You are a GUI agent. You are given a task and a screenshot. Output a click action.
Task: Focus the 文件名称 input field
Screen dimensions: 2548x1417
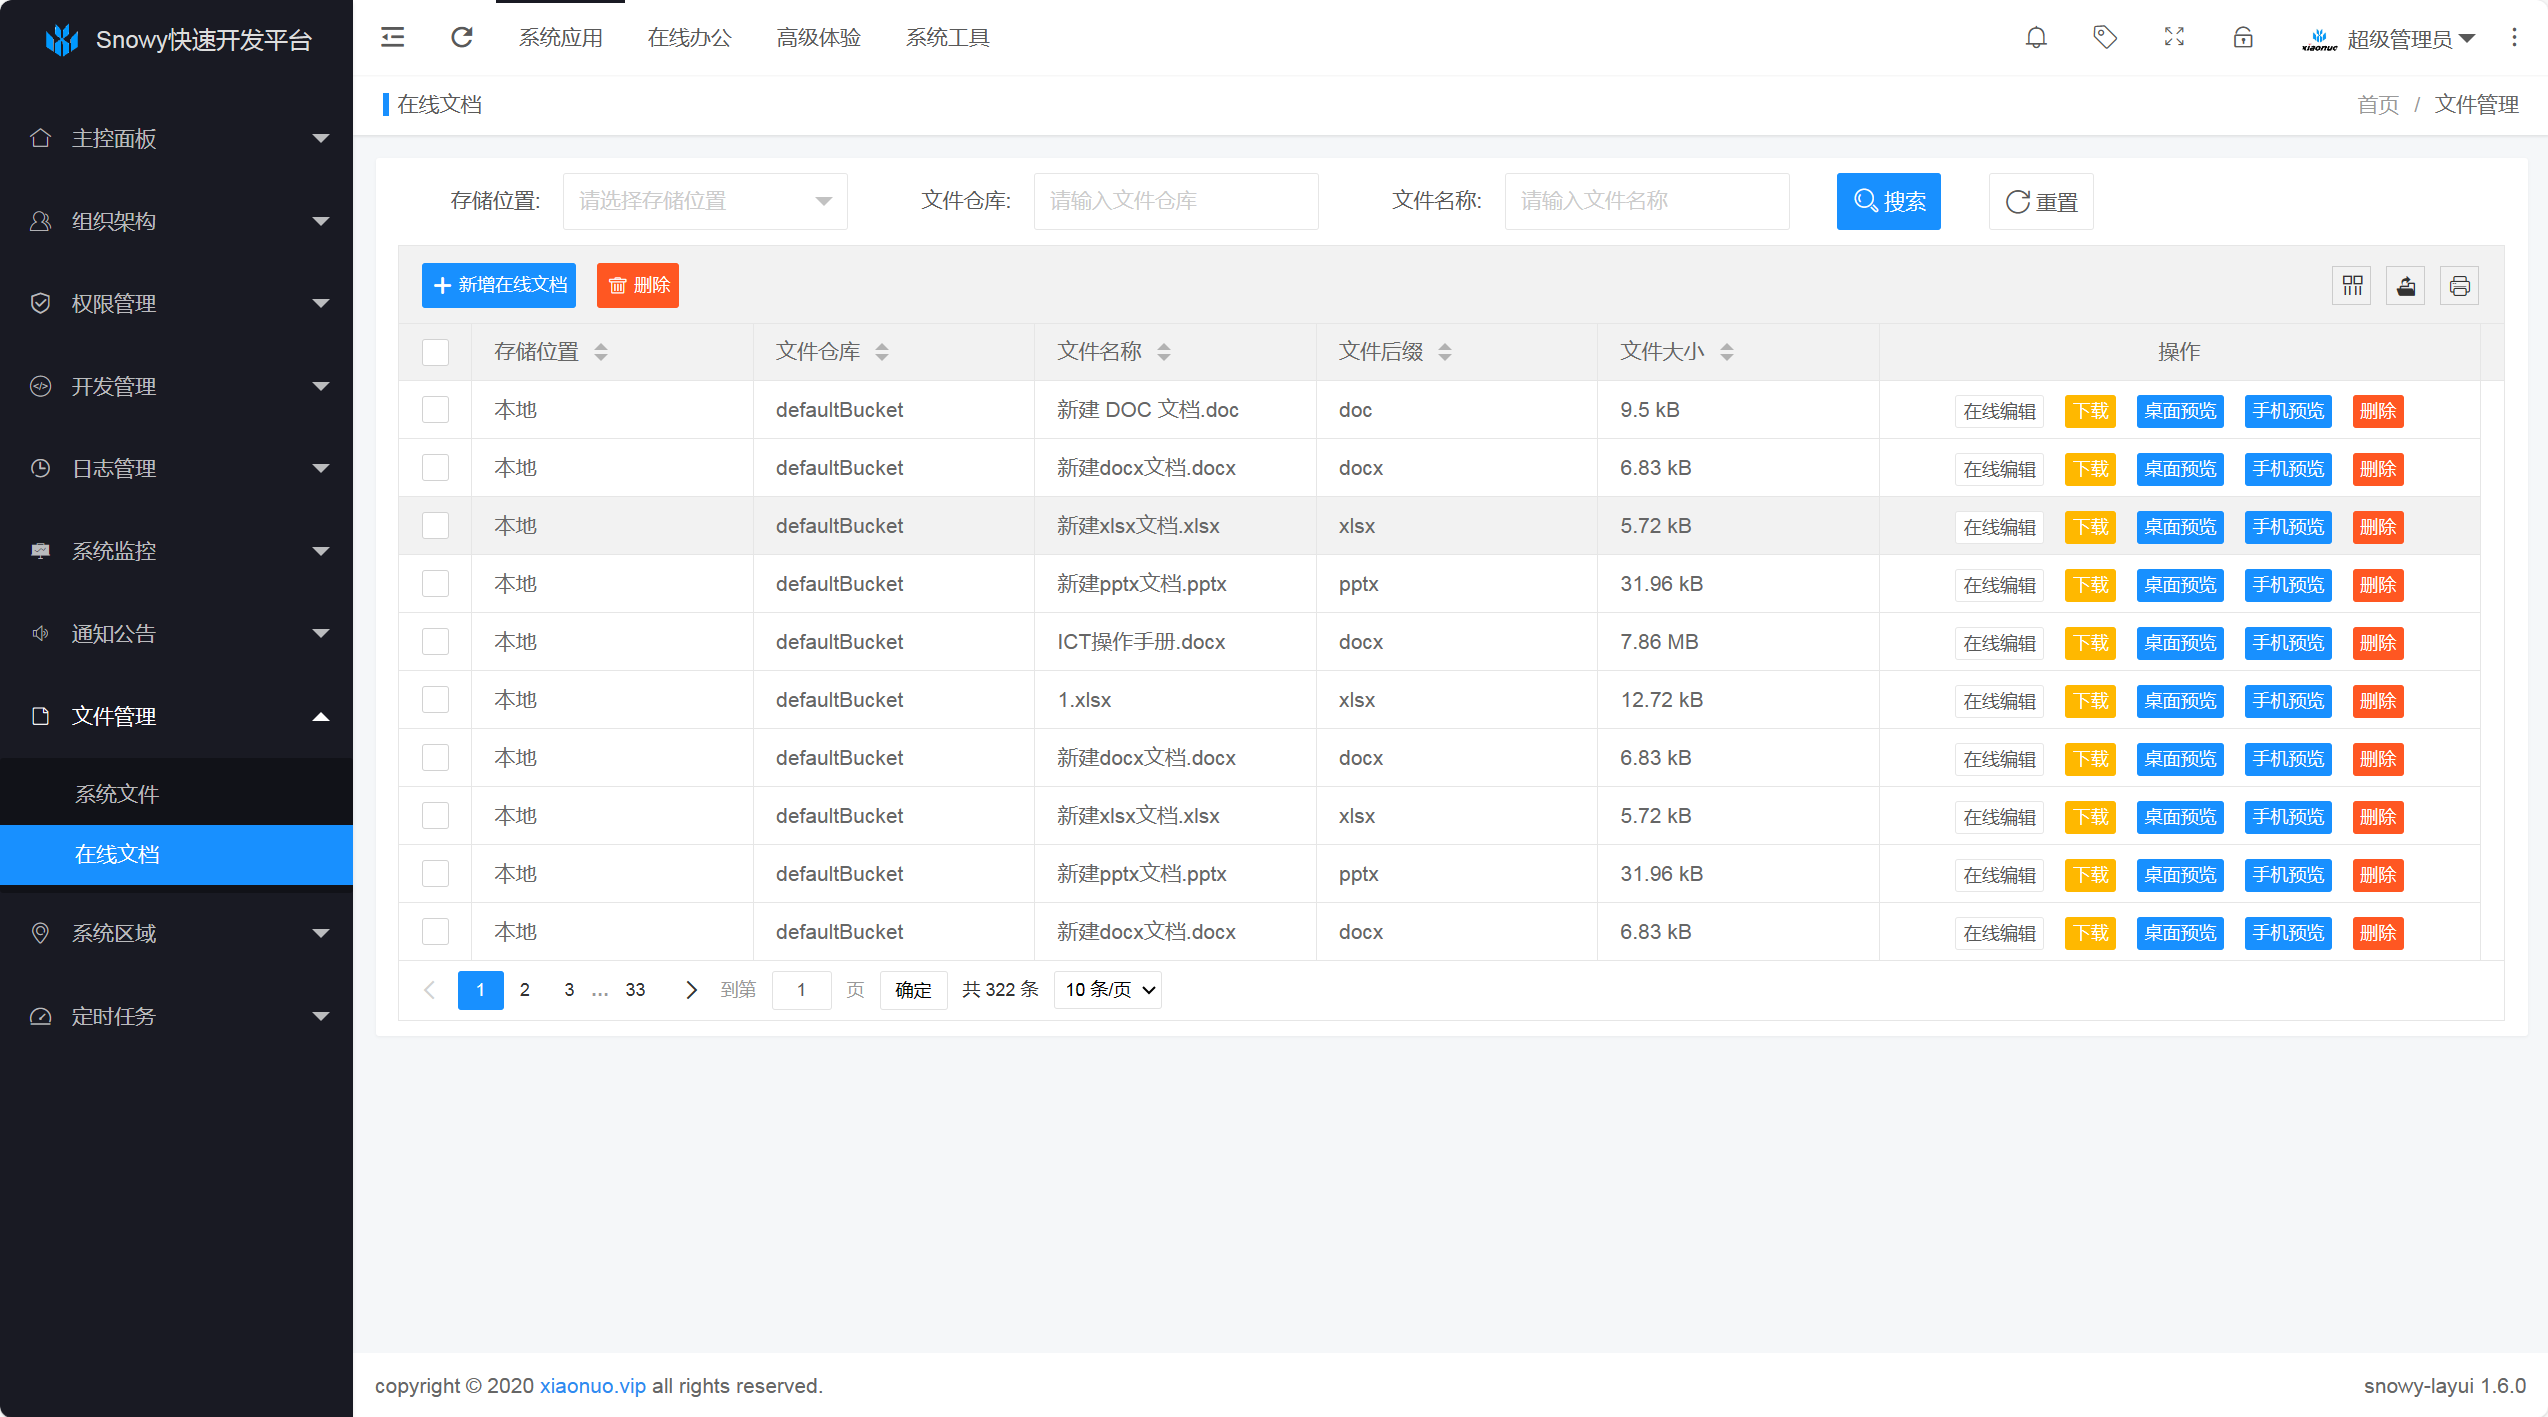(1646, 201)
